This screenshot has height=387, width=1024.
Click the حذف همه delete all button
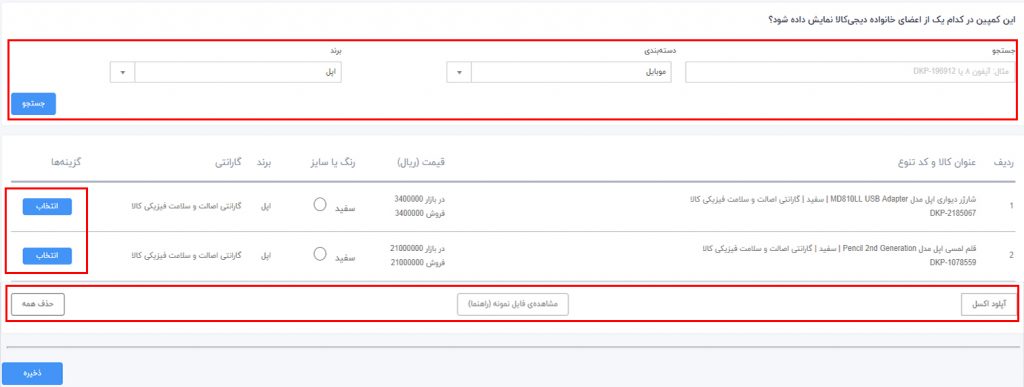(38, 304)
